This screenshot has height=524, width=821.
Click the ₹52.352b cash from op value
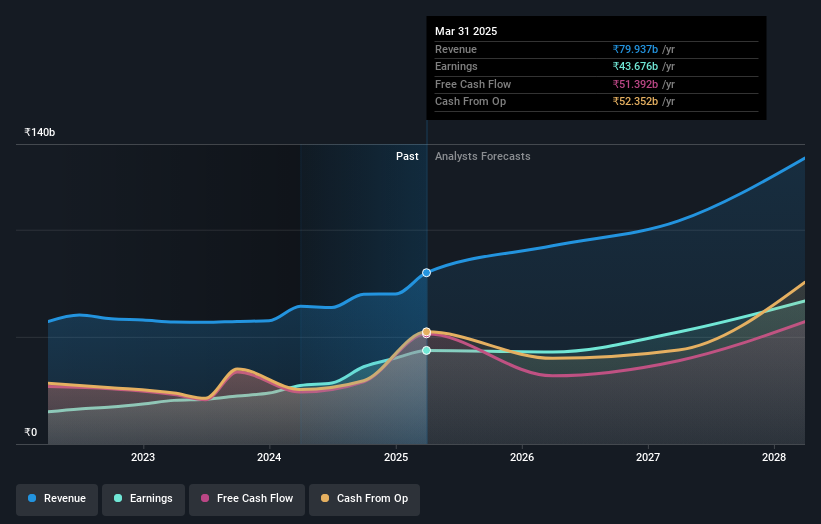click(635, 102)
